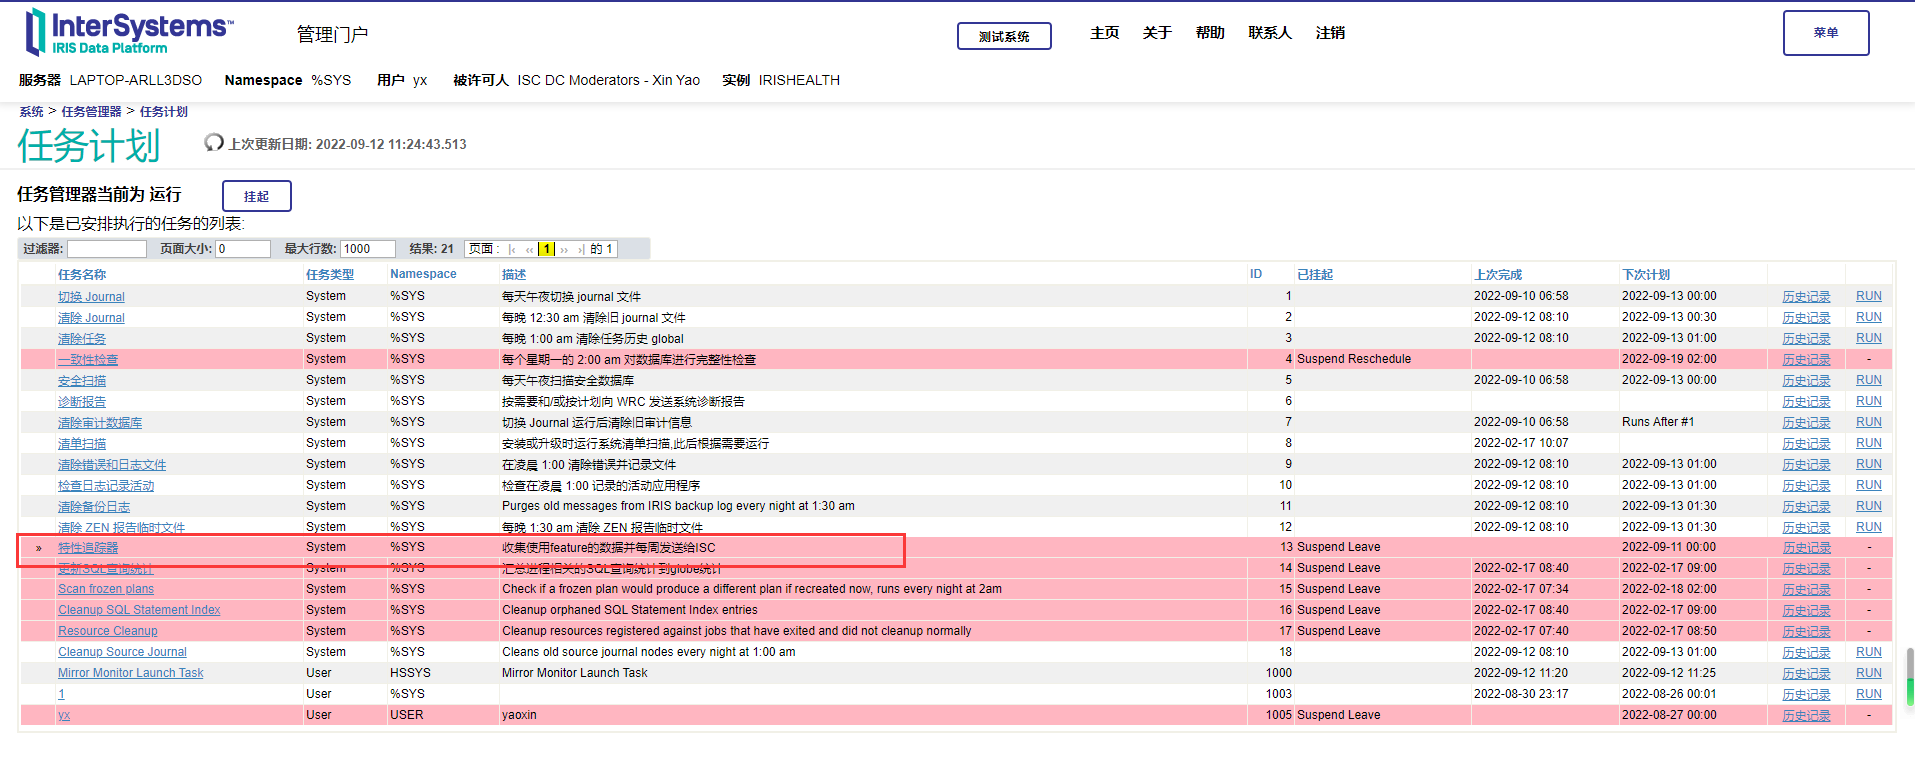The image size is (1915, 781).
Task: Open Cleanup SQL Statement Index task
Action: pyautogui.click(x=139, y=610)
